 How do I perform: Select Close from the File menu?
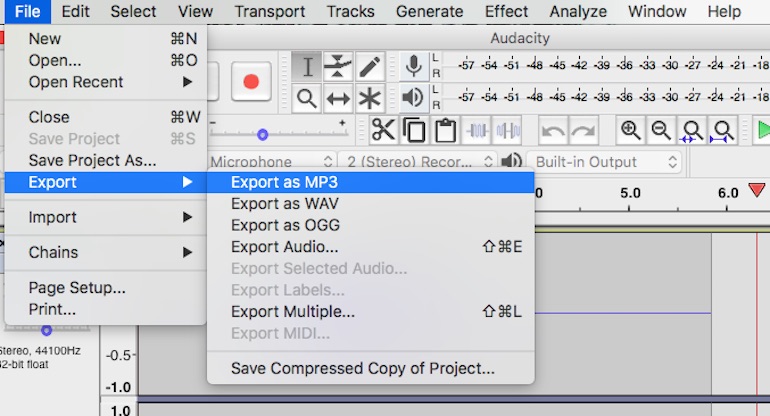[x=106, y=117]
